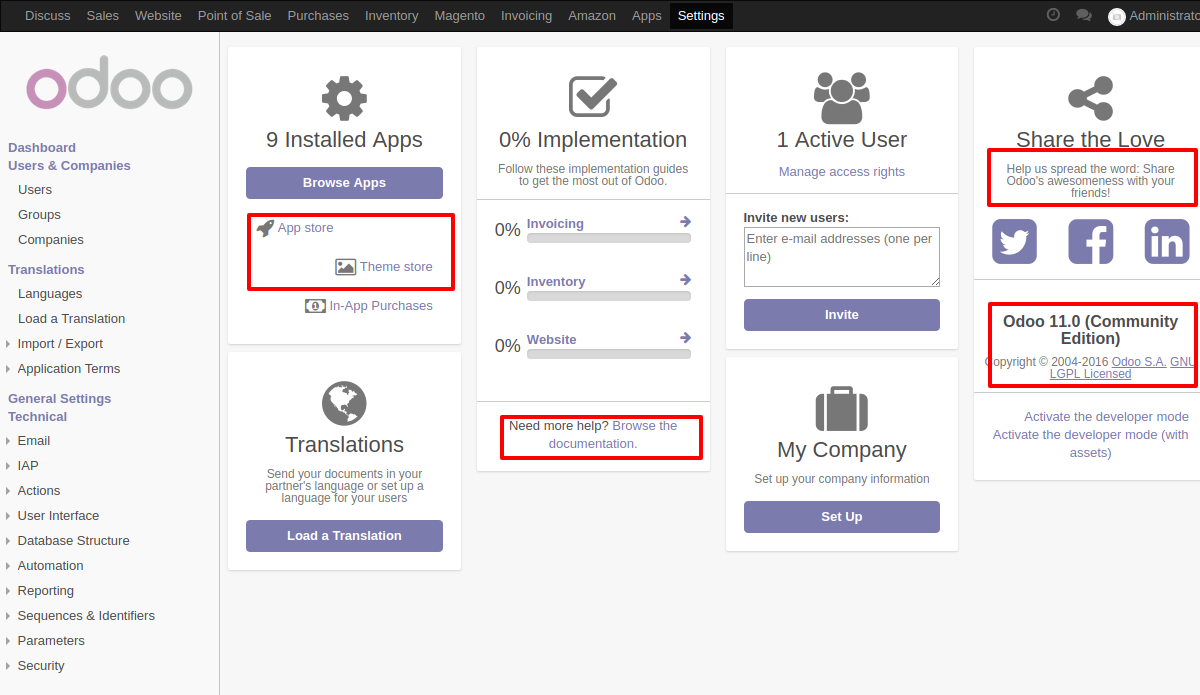Expand the User Interface menu
Viewport: 1200px width, 695px height.
[58, 516]
